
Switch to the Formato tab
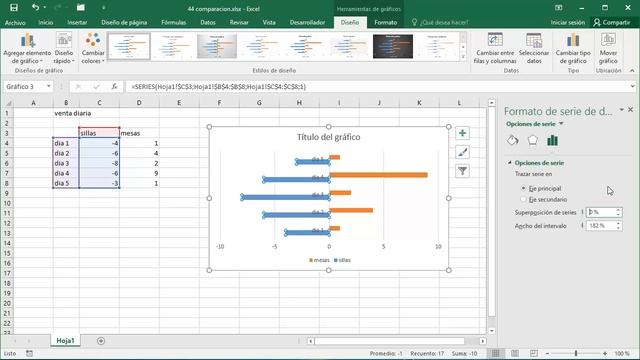(x=385, y=22)
